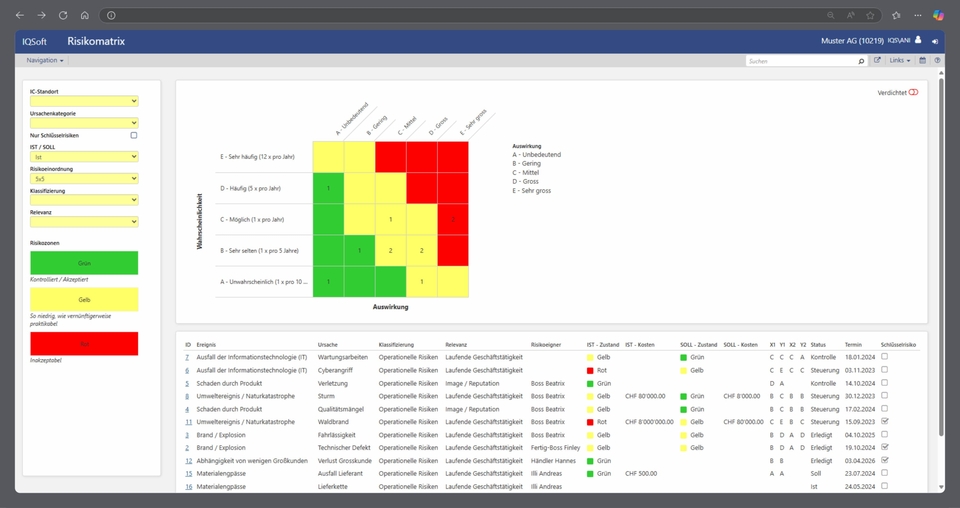960x508 pixels.
Task: Open risk entry ID 16 link
Action: (x=188, y=487)
